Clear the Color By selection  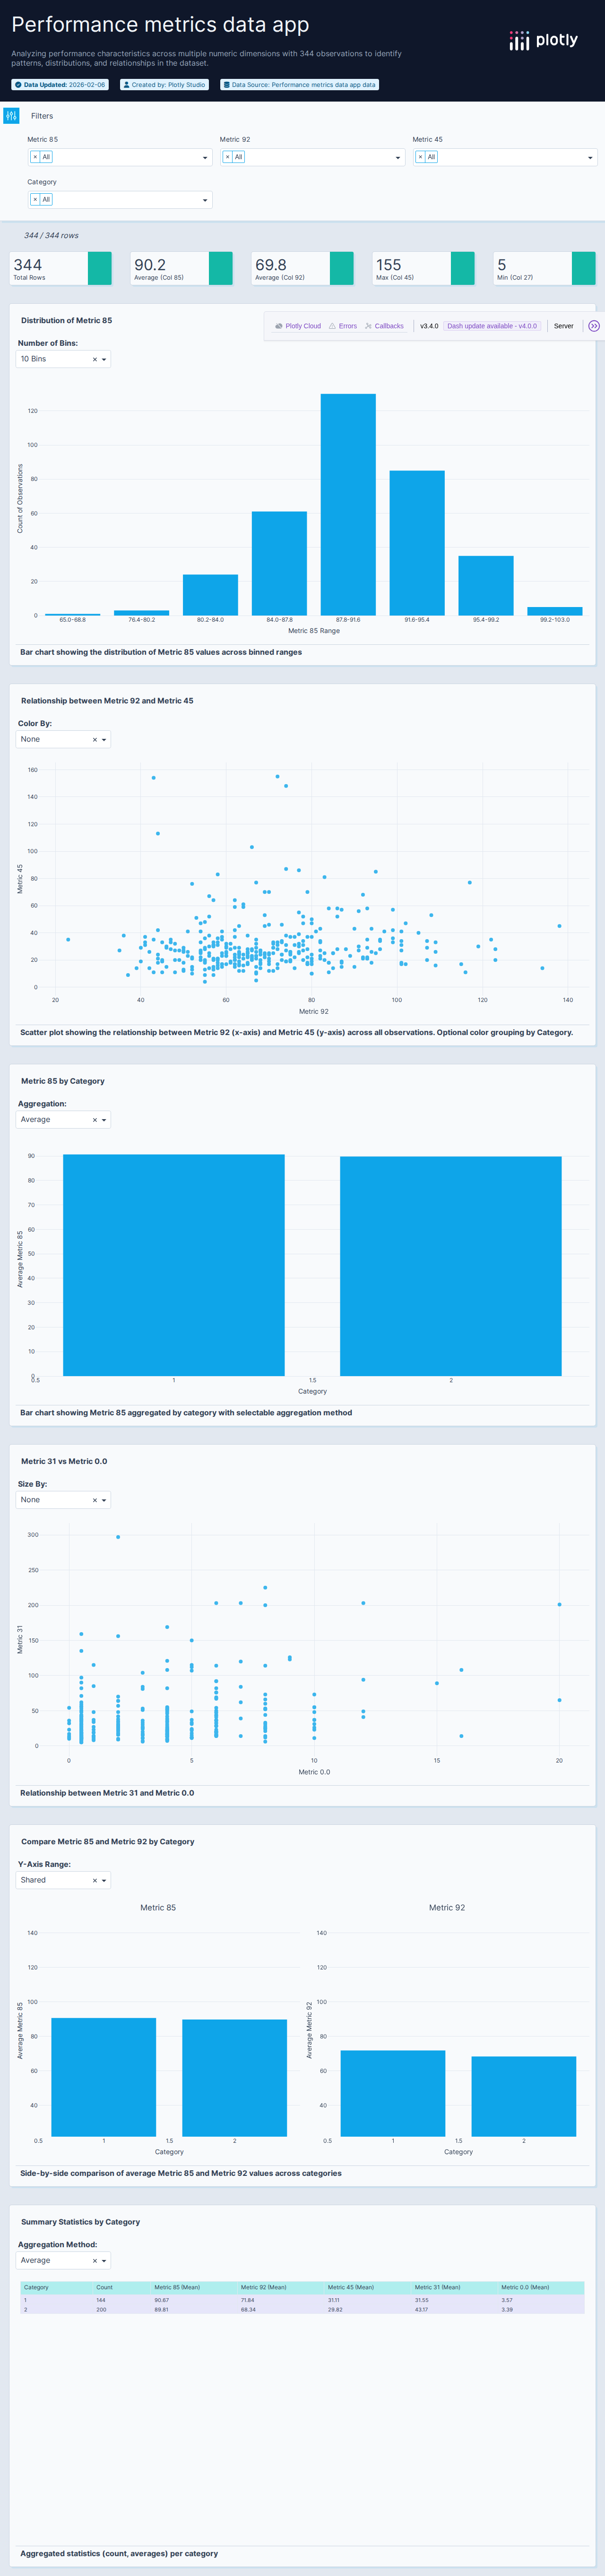click(x=95, y=740)
